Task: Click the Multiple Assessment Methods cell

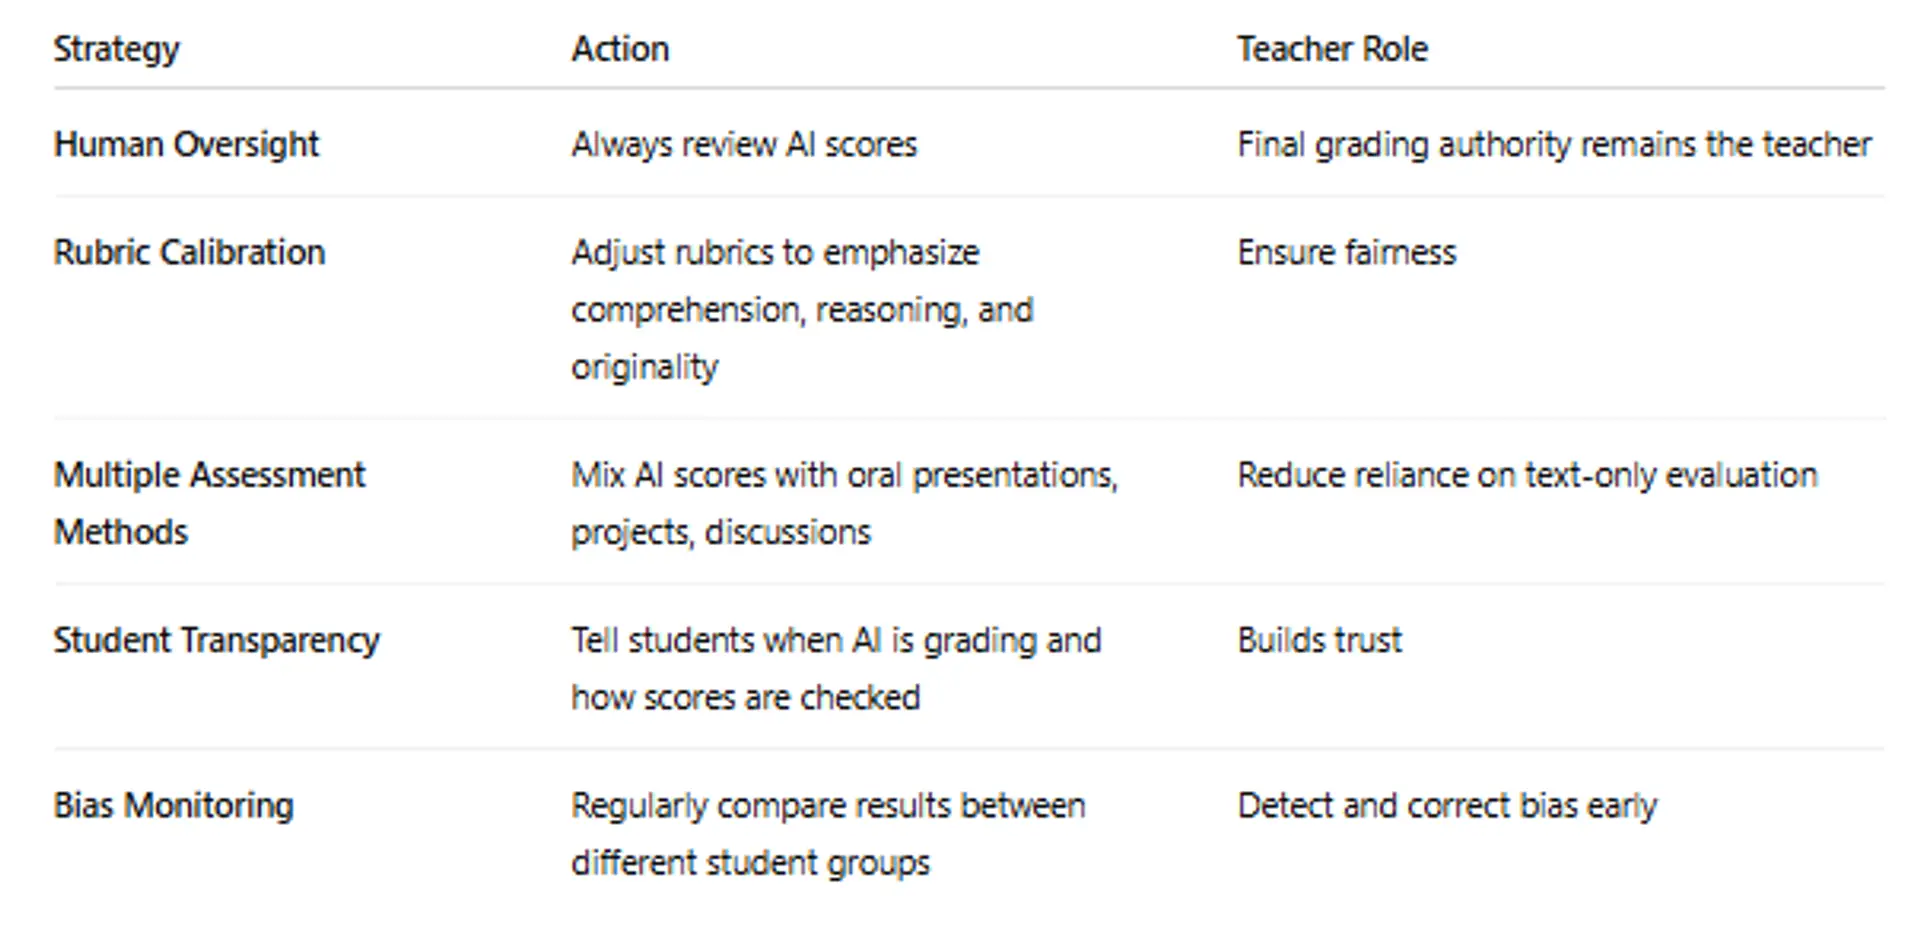Action: click(x=209, y=503)
